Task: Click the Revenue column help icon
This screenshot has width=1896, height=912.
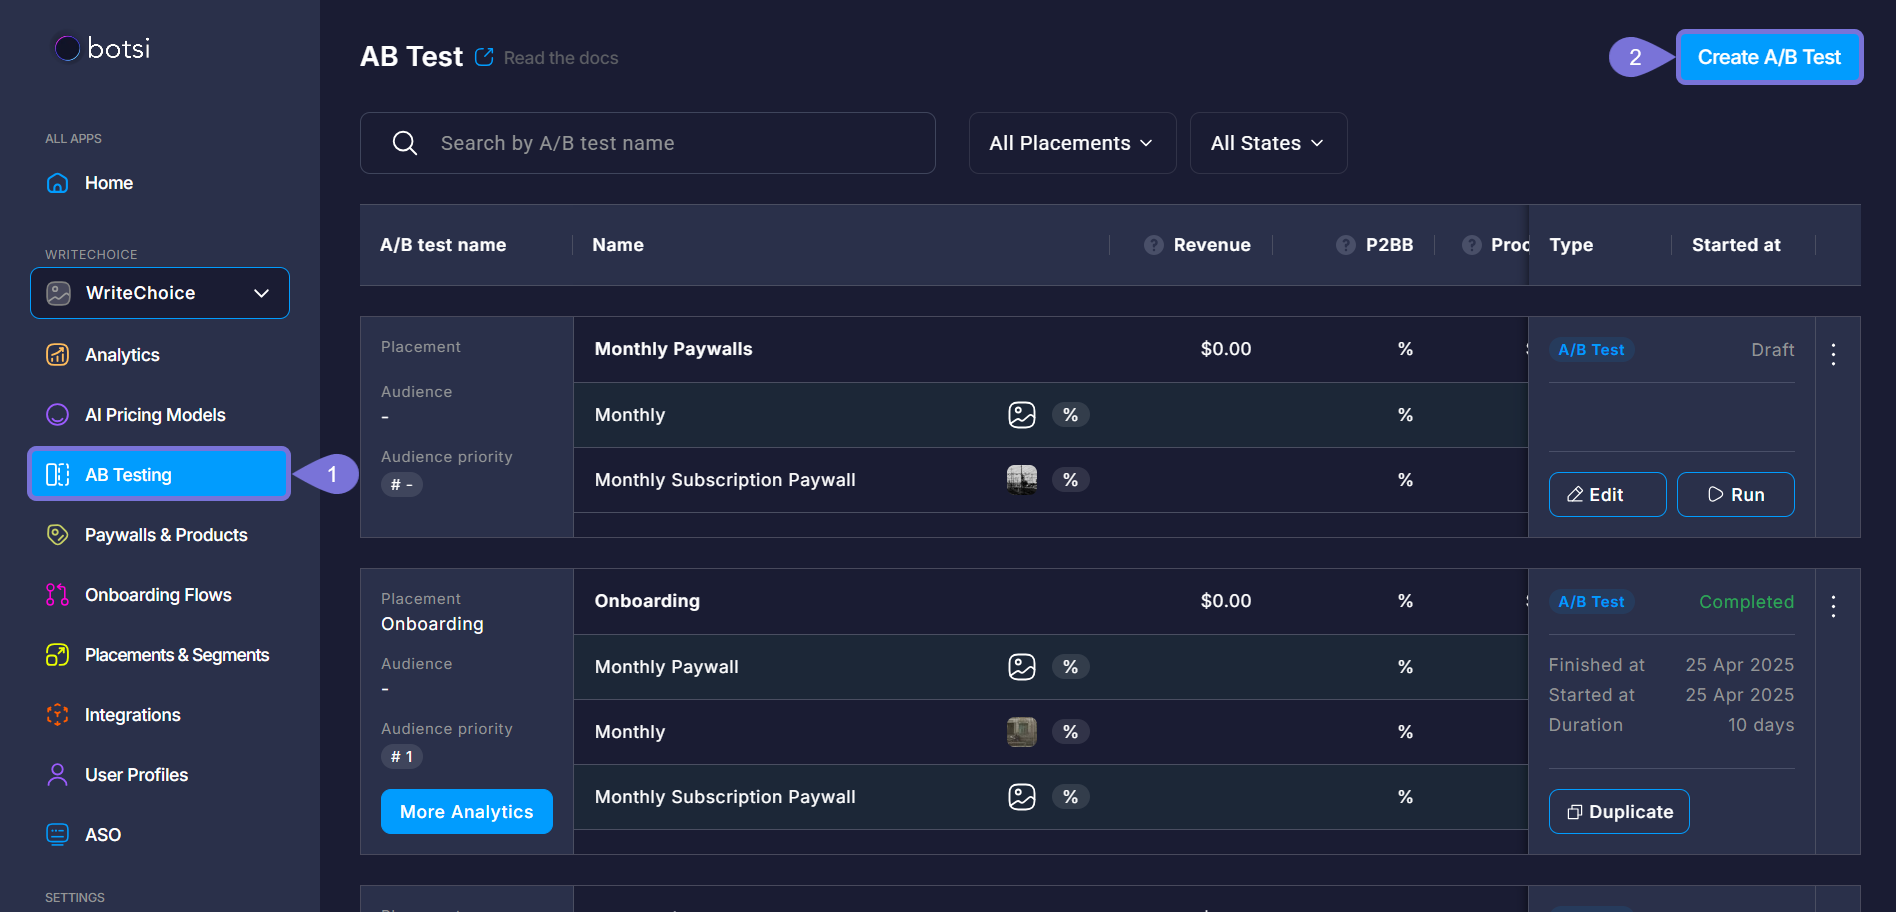Action: tap(1153, 245)
